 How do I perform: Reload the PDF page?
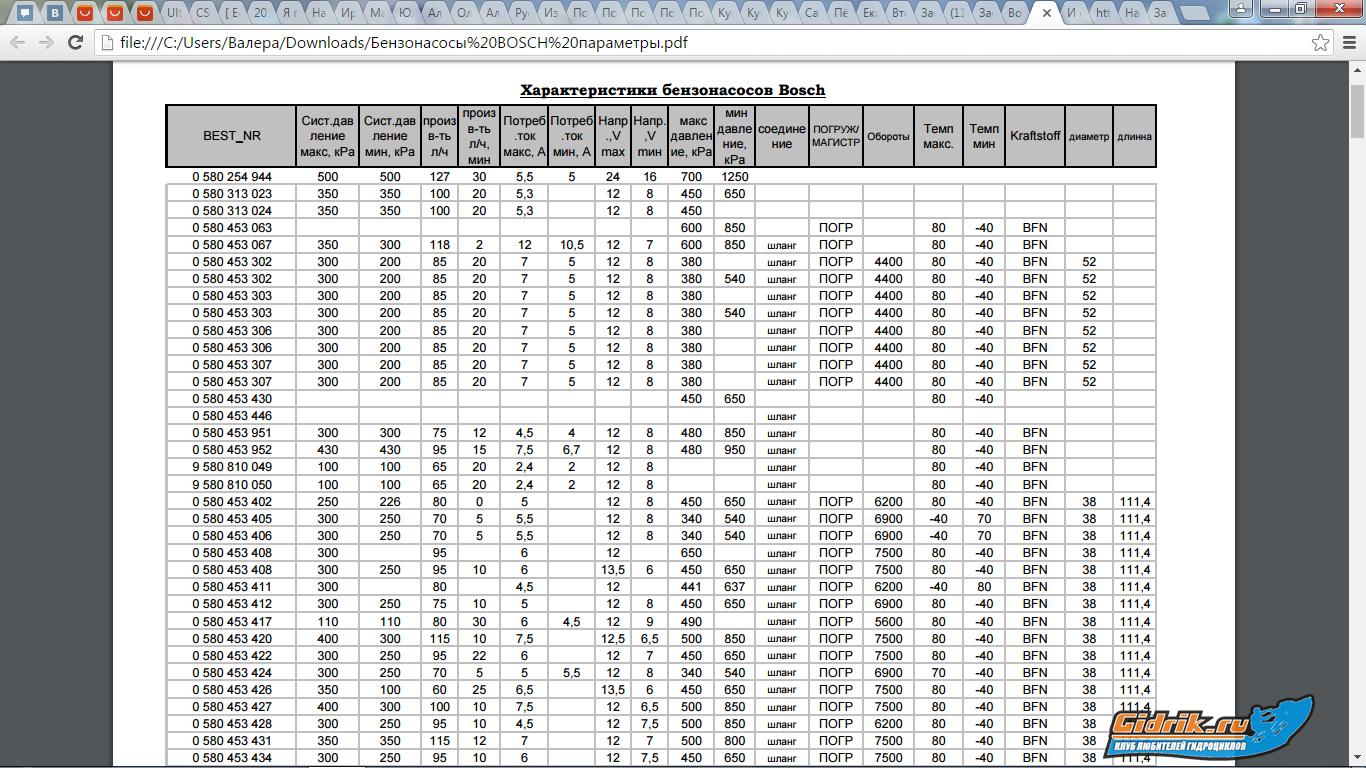point(75,43)
